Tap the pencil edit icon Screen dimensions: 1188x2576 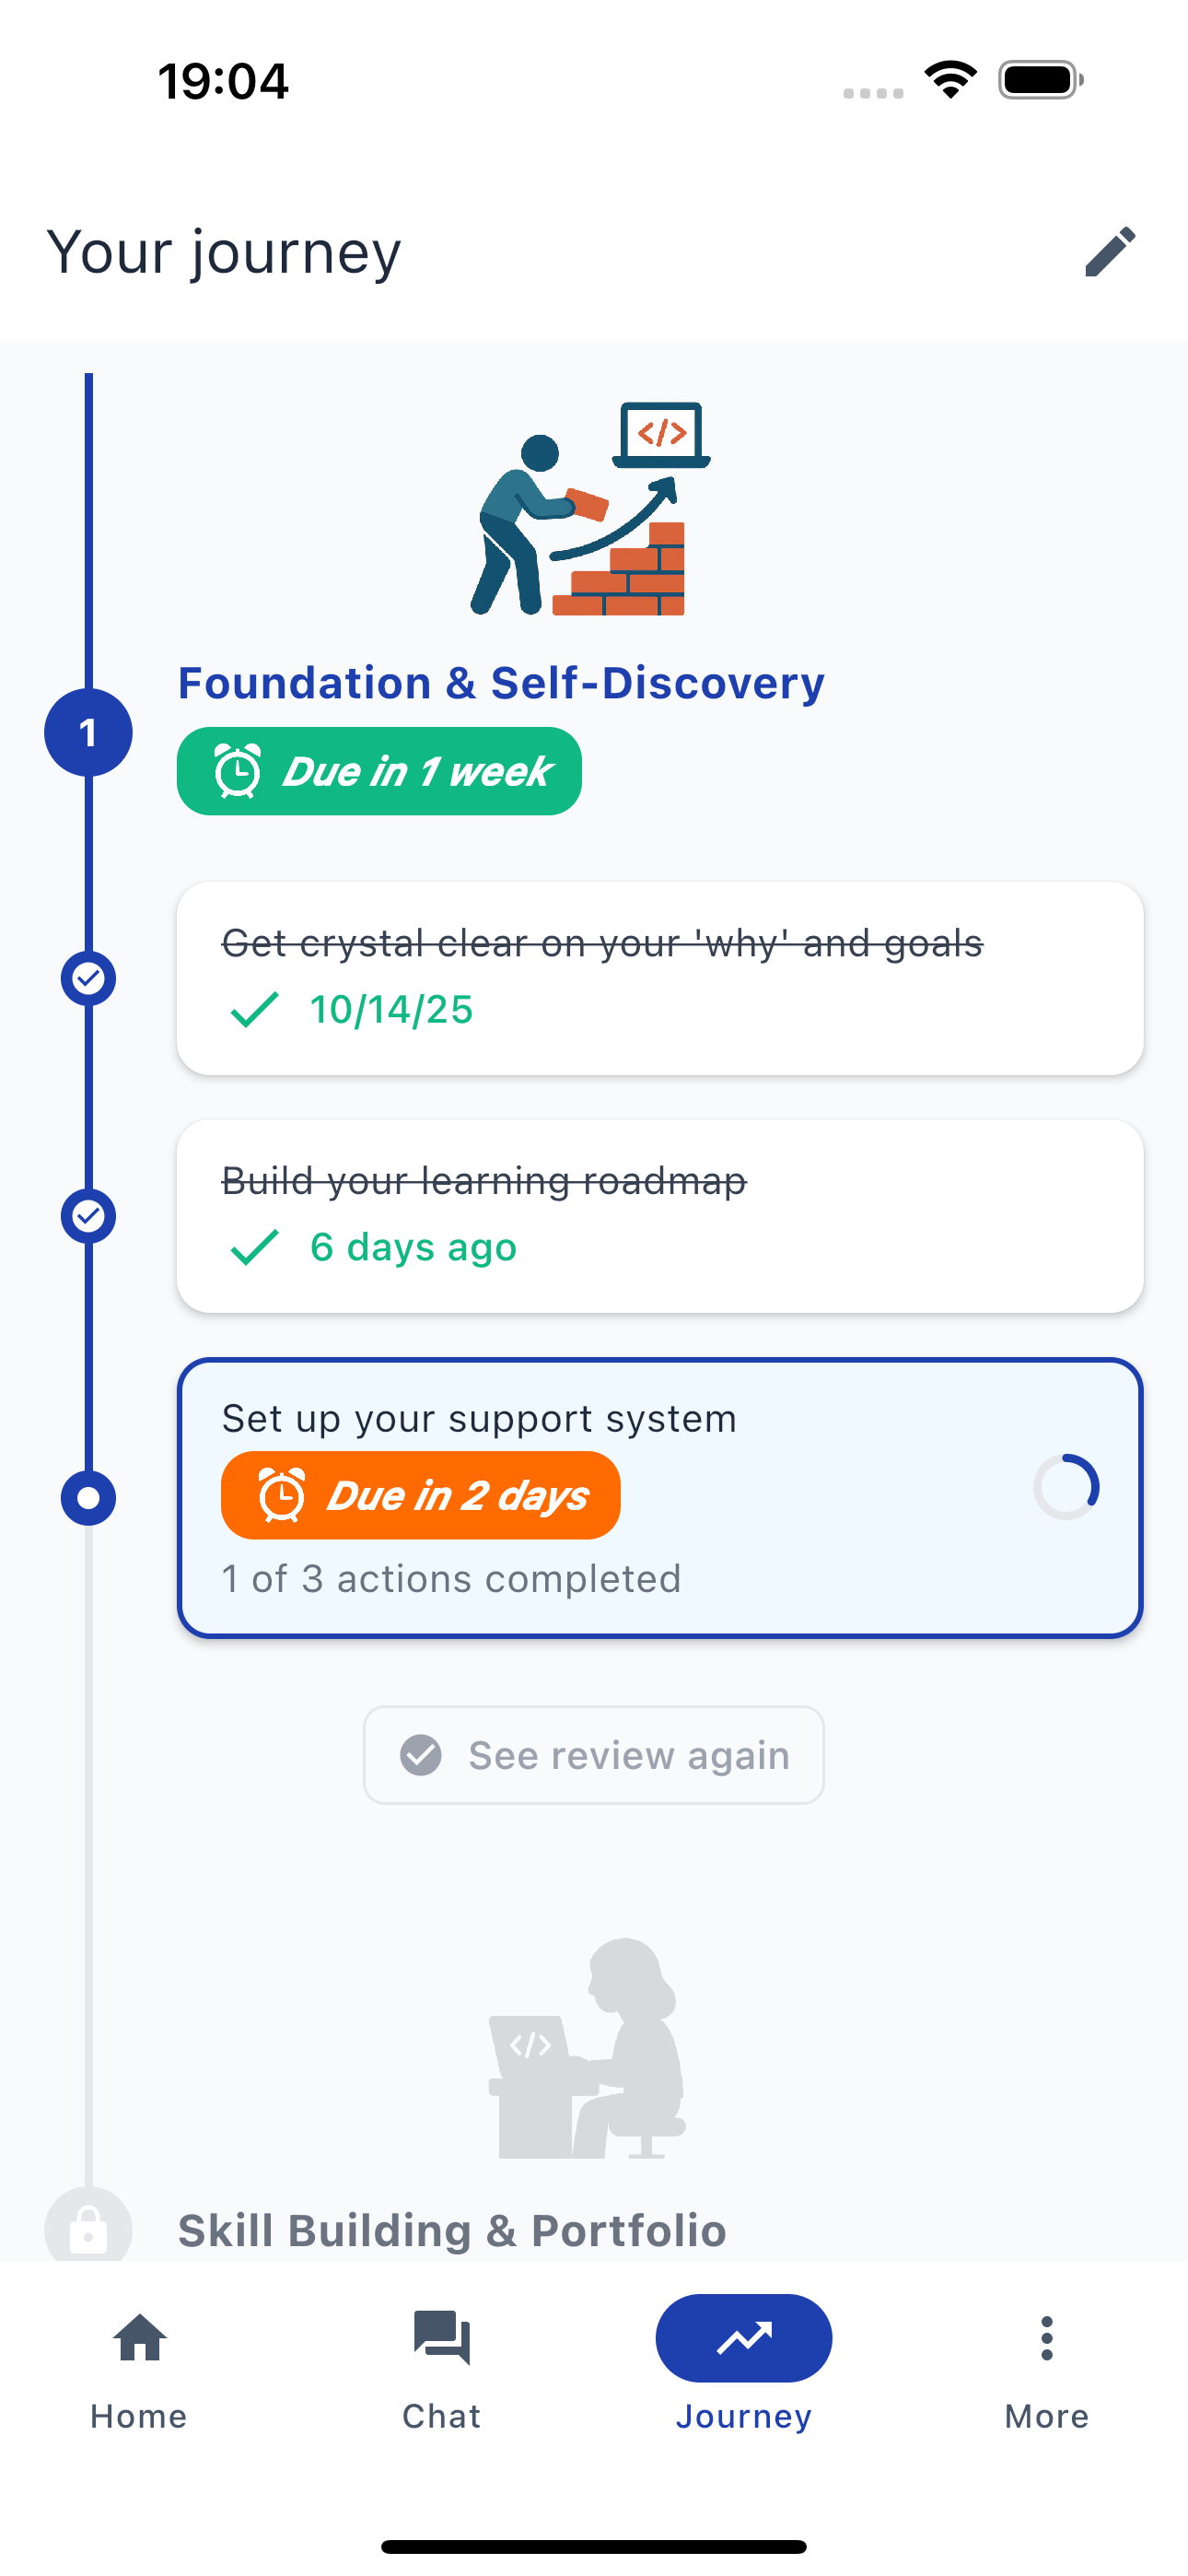click(1110, 251)
